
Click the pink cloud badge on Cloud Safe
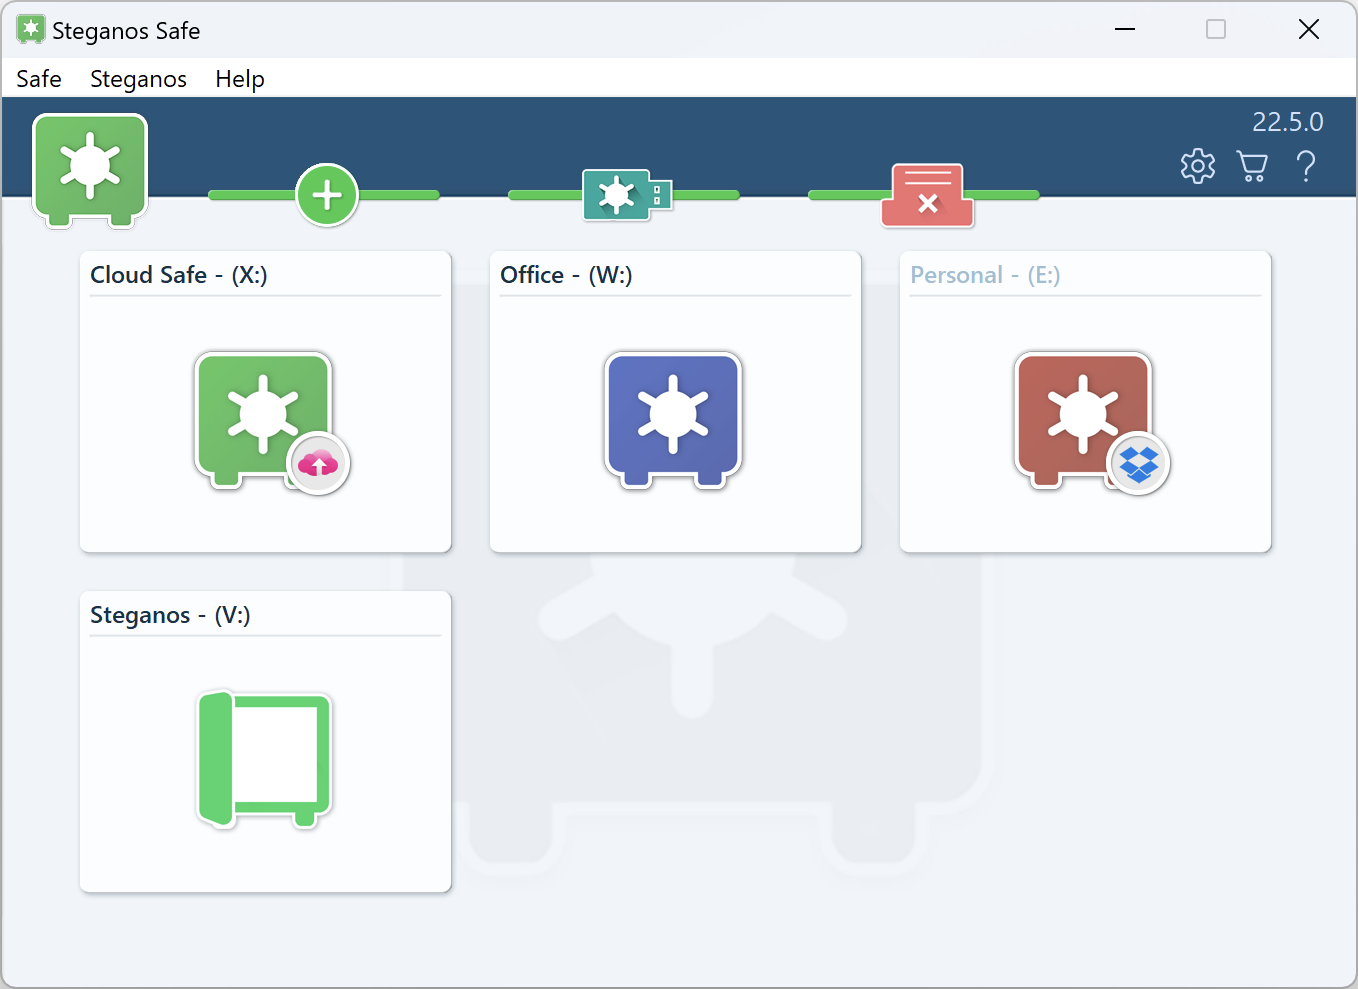pyautogui.click(x=319, y=464)
